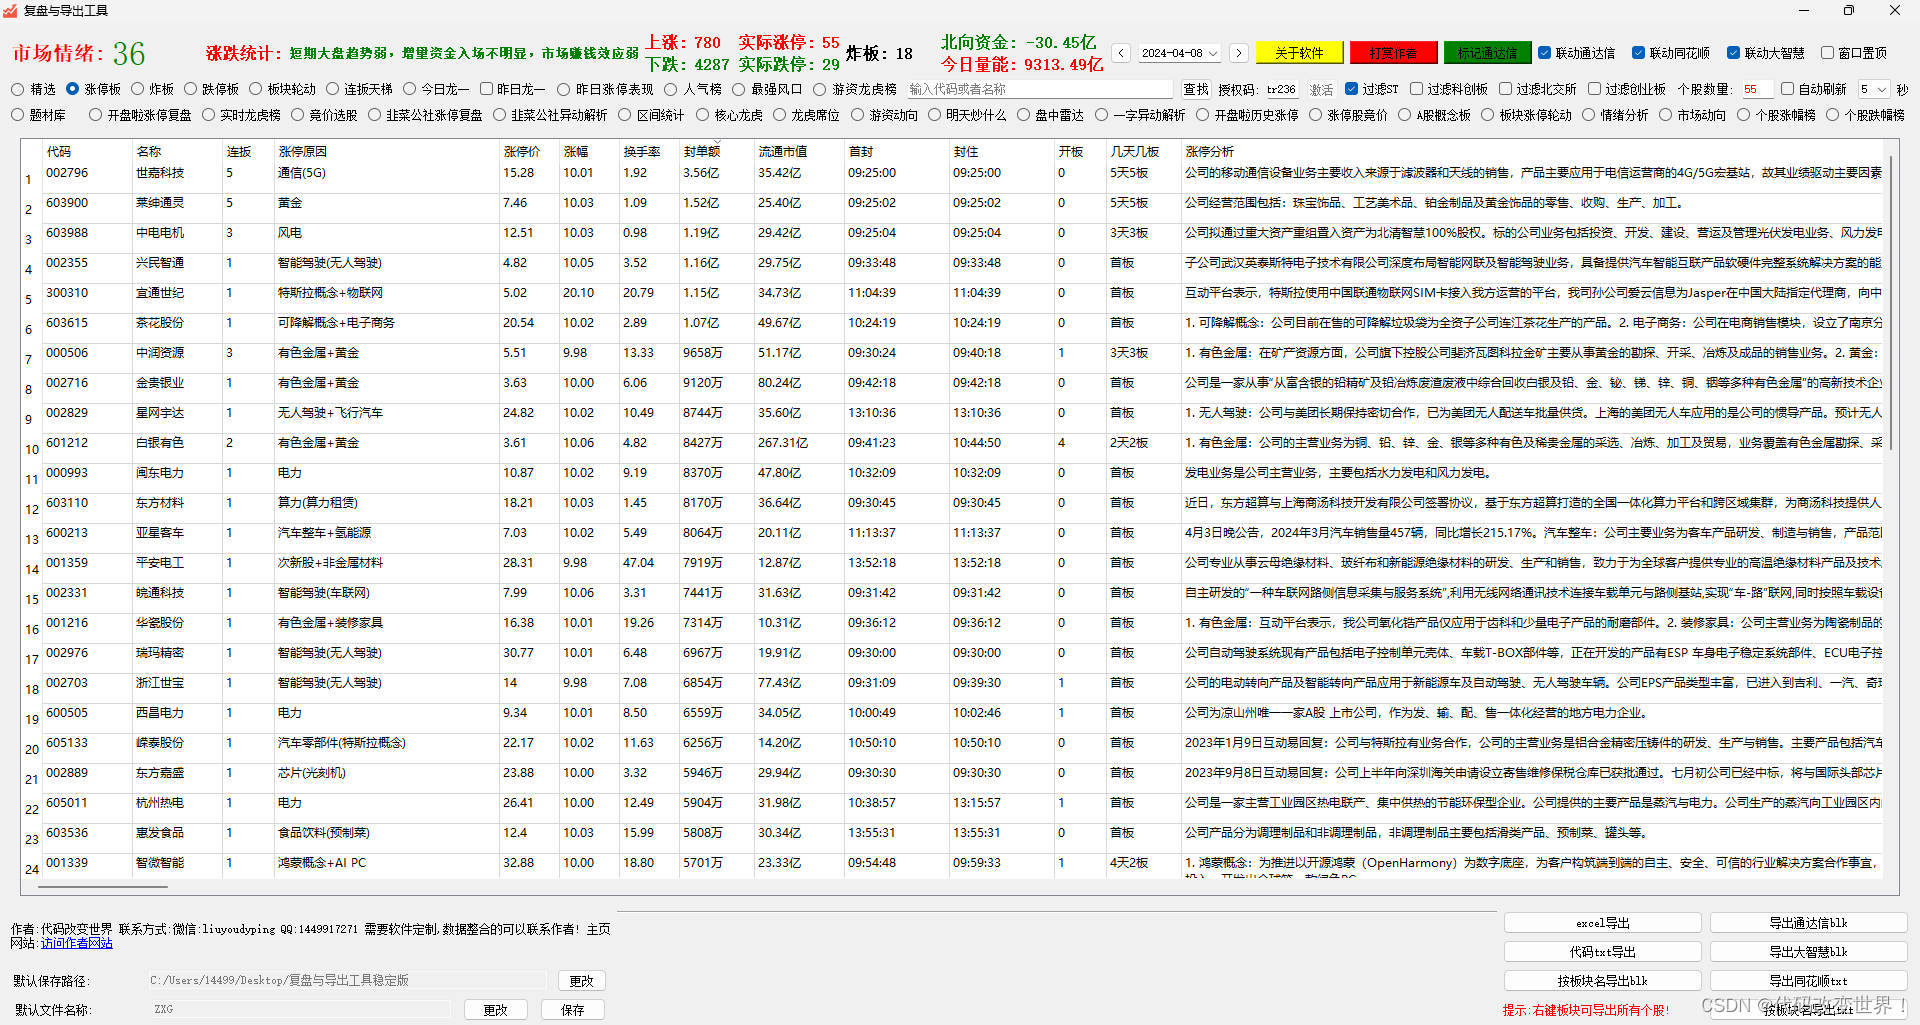
Task: Click the stock code or name search field
Action: tap(1039, 89)
